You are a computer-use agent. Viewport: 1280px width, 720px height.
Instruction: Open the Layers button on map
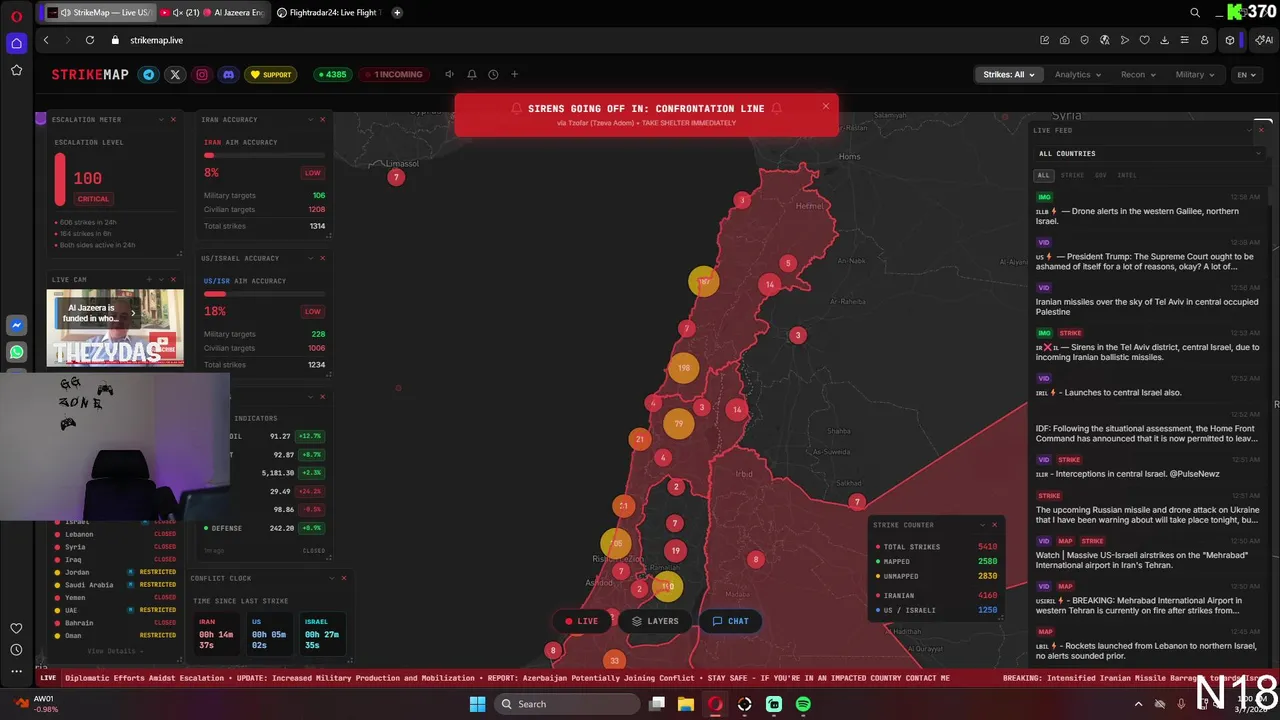pyautogui.click(x=656, y=621)
